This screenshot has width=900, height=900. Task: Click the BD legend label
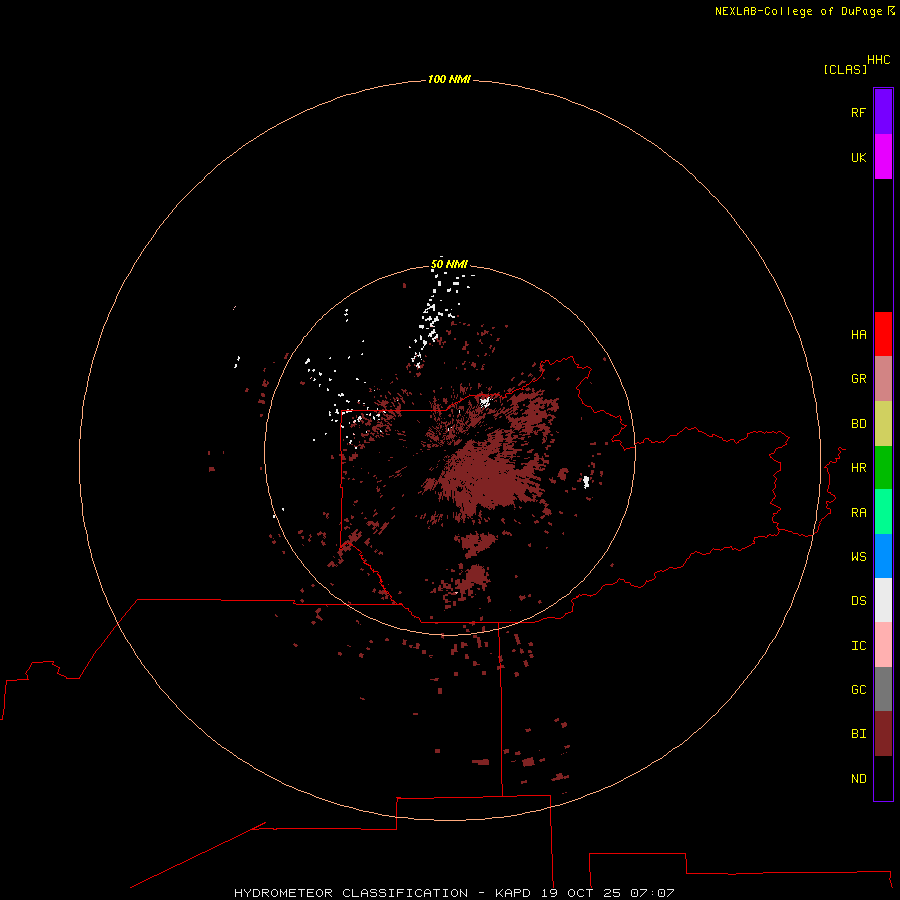[858, 424]
